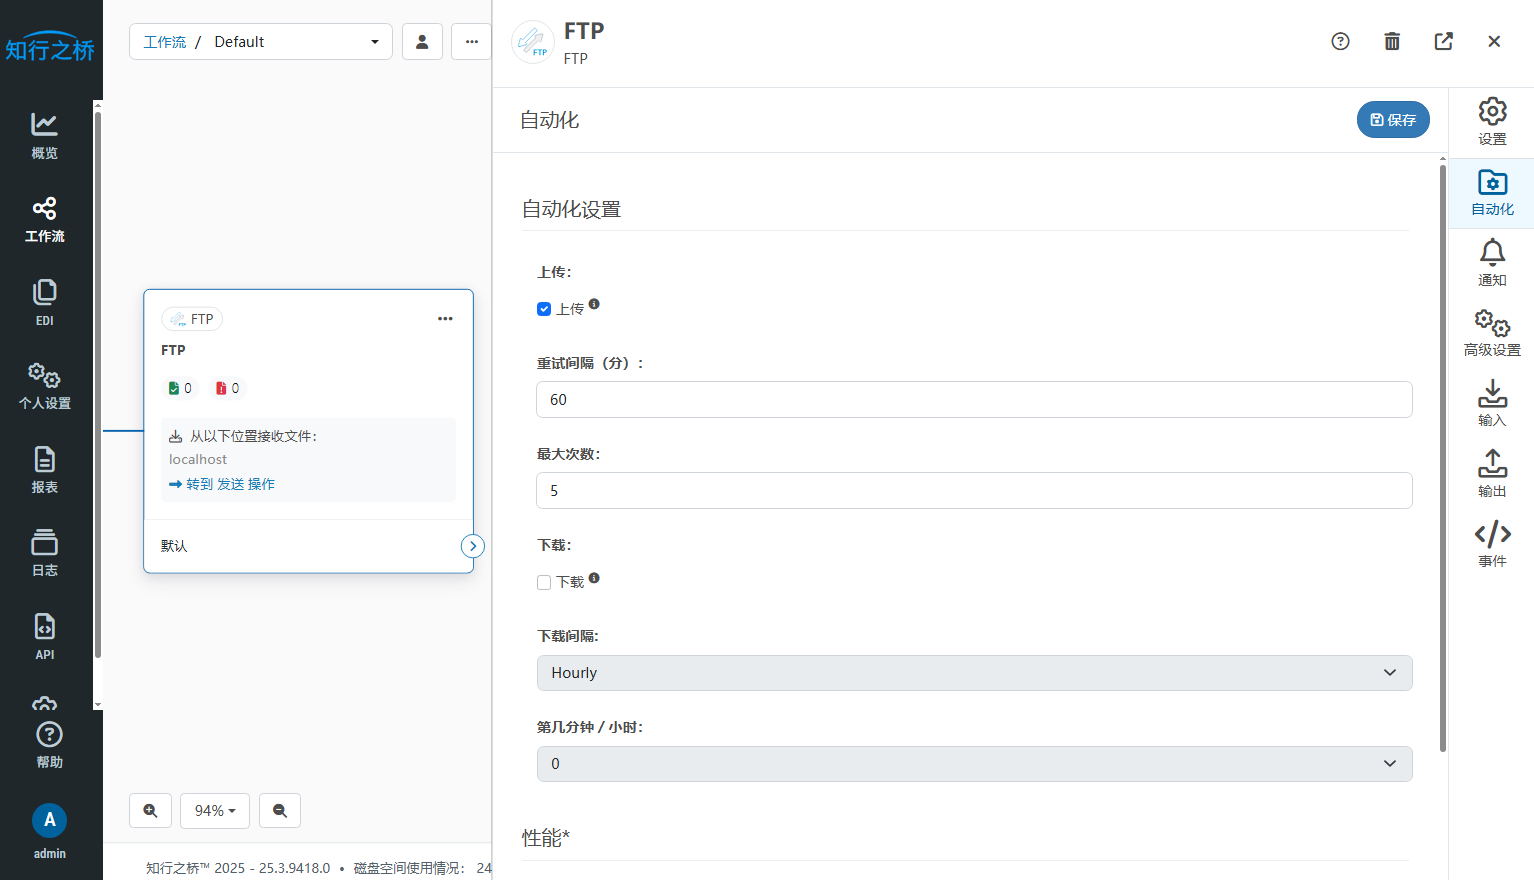Expand the 下载间隔 Hourly dropdown
1534x880 pixels.
(x=974, y=673)
